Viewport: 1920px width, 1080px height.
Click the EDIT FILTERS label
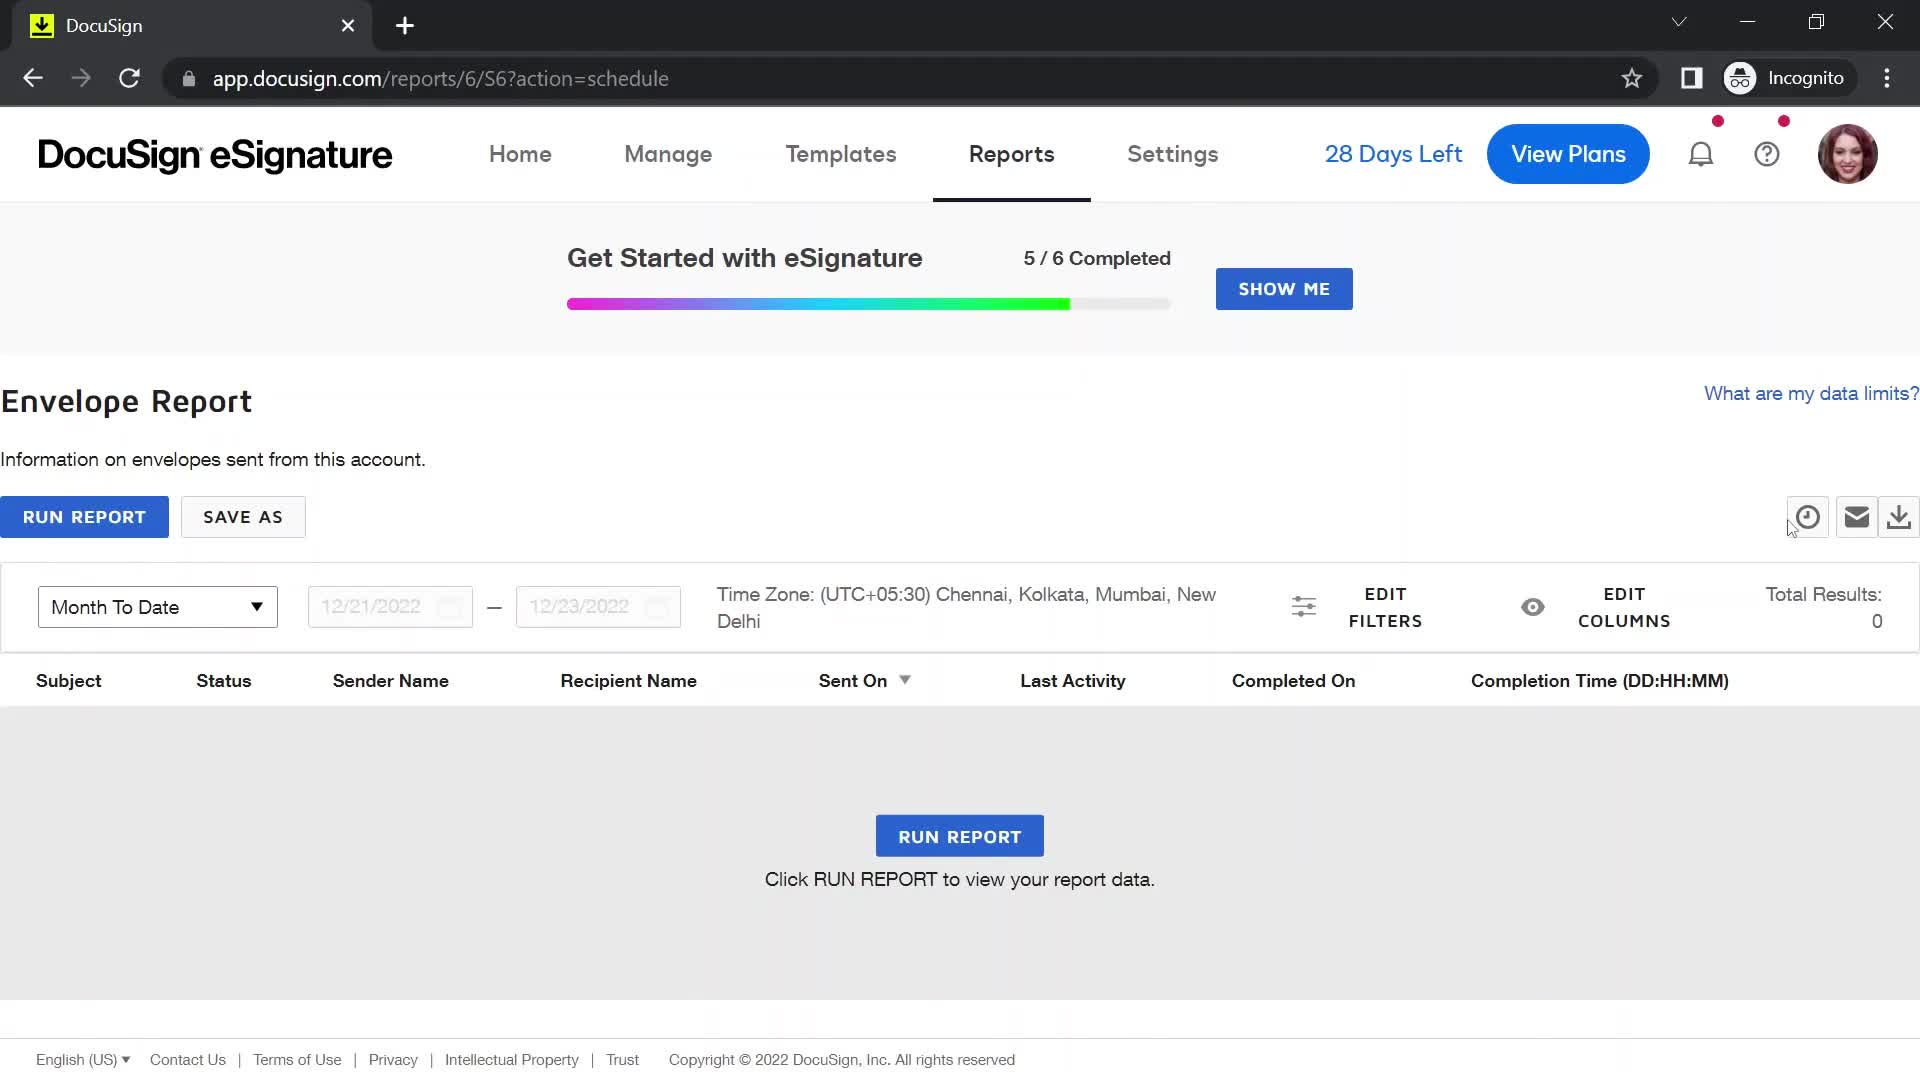point(1385,607)
